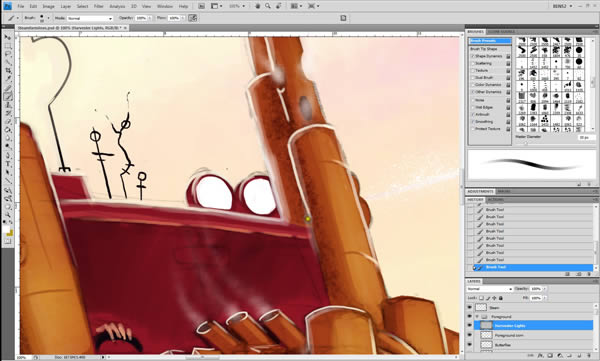Switch to the Actions tab
The image size is (600, 361).
click(x=495, y=200)
